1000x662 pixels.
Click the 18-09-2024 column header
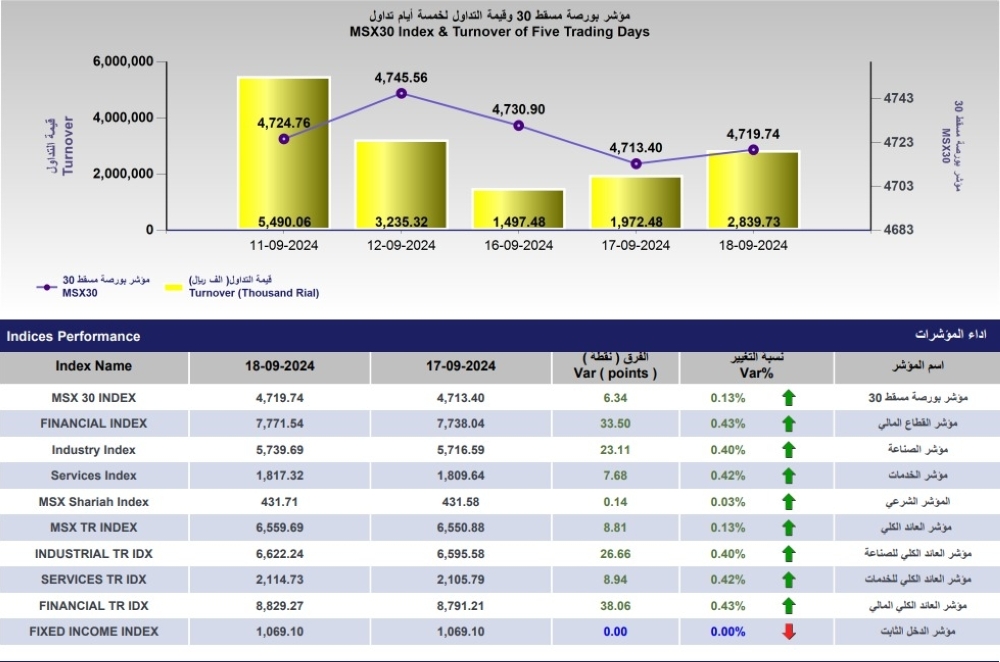(x=279, y=366)
